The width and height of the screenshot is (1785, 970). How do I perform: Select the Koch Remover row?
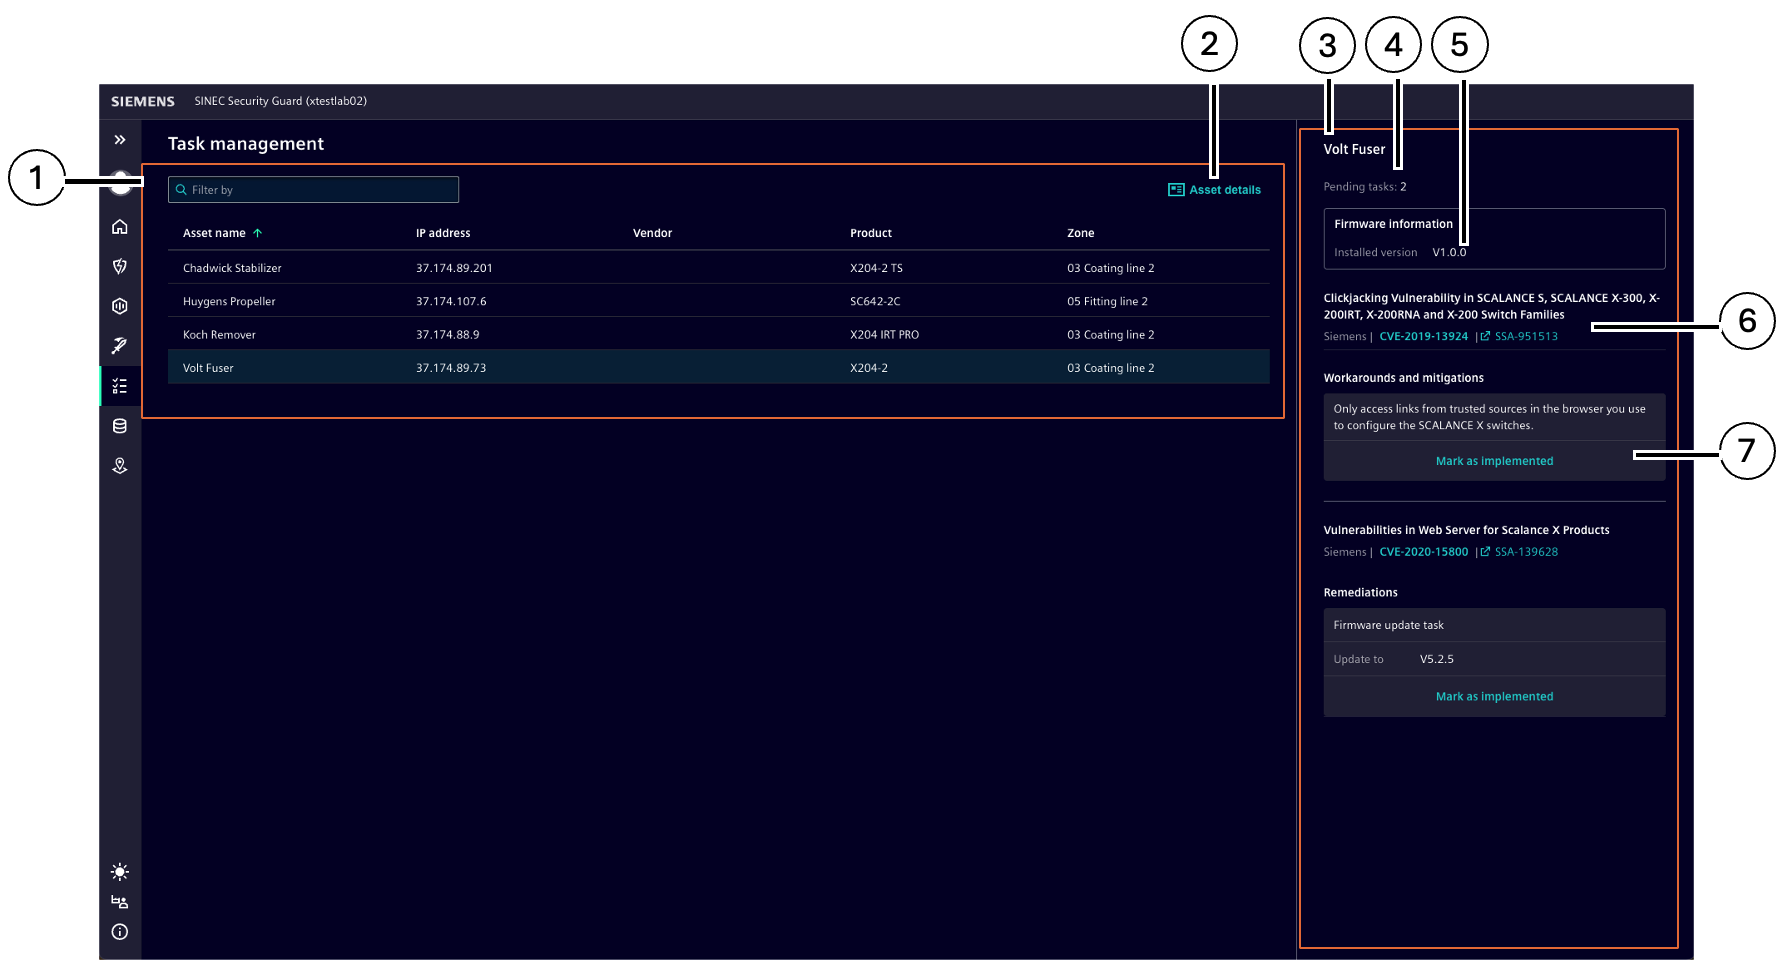pyautogui.click(x=719, y=335)
